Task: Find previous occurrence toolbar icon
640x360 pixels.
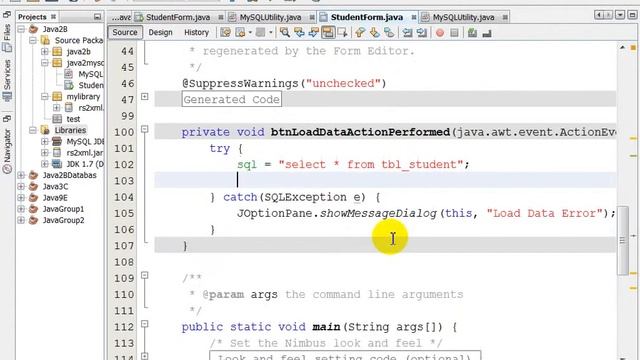Action: tap(299, 33)
